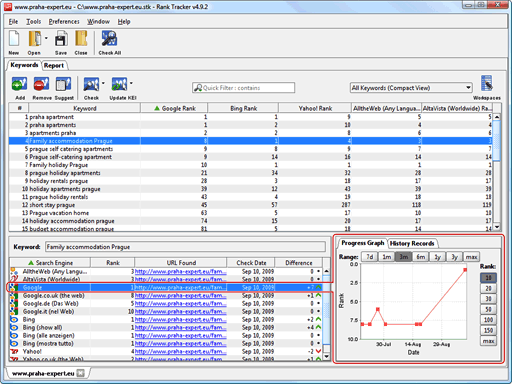Image resolution: width=512 pixels, height=384 pixels.
Task: Set graph range to 3y
Action: pos(454,257)
